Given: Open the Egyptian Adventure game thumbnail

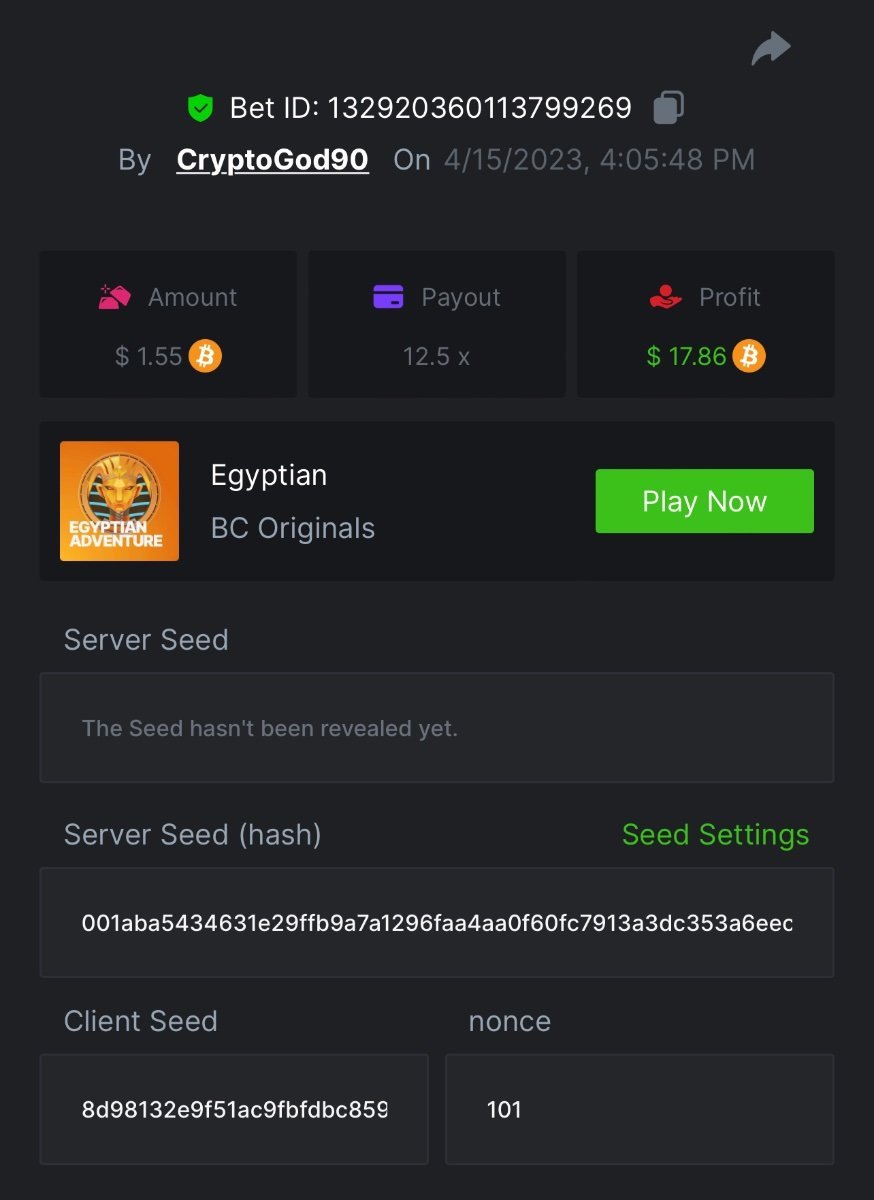Looking at the screenshot, I should pyautogui.click(x=119, y=501).
